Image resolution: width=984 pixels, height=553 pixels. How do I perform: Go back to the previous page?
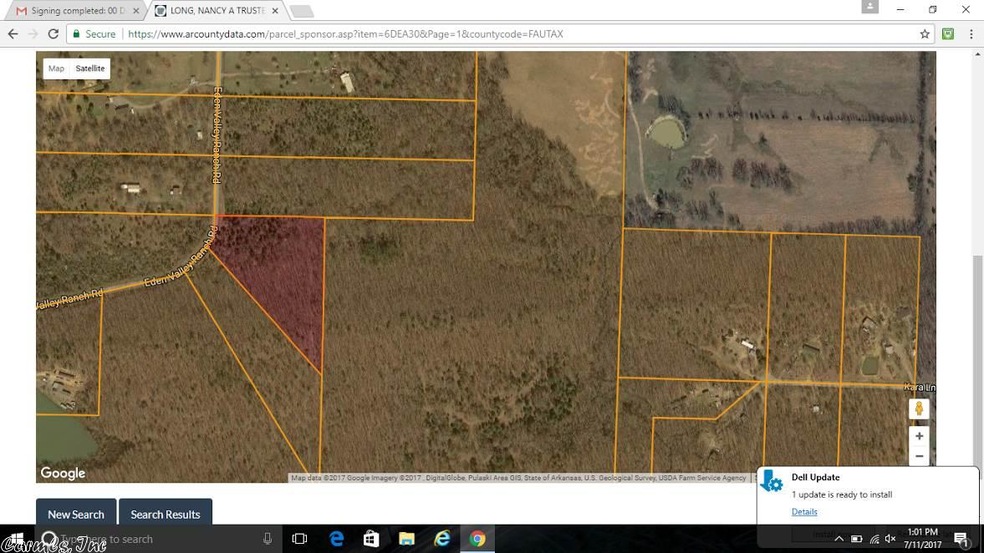click(13, 34)
